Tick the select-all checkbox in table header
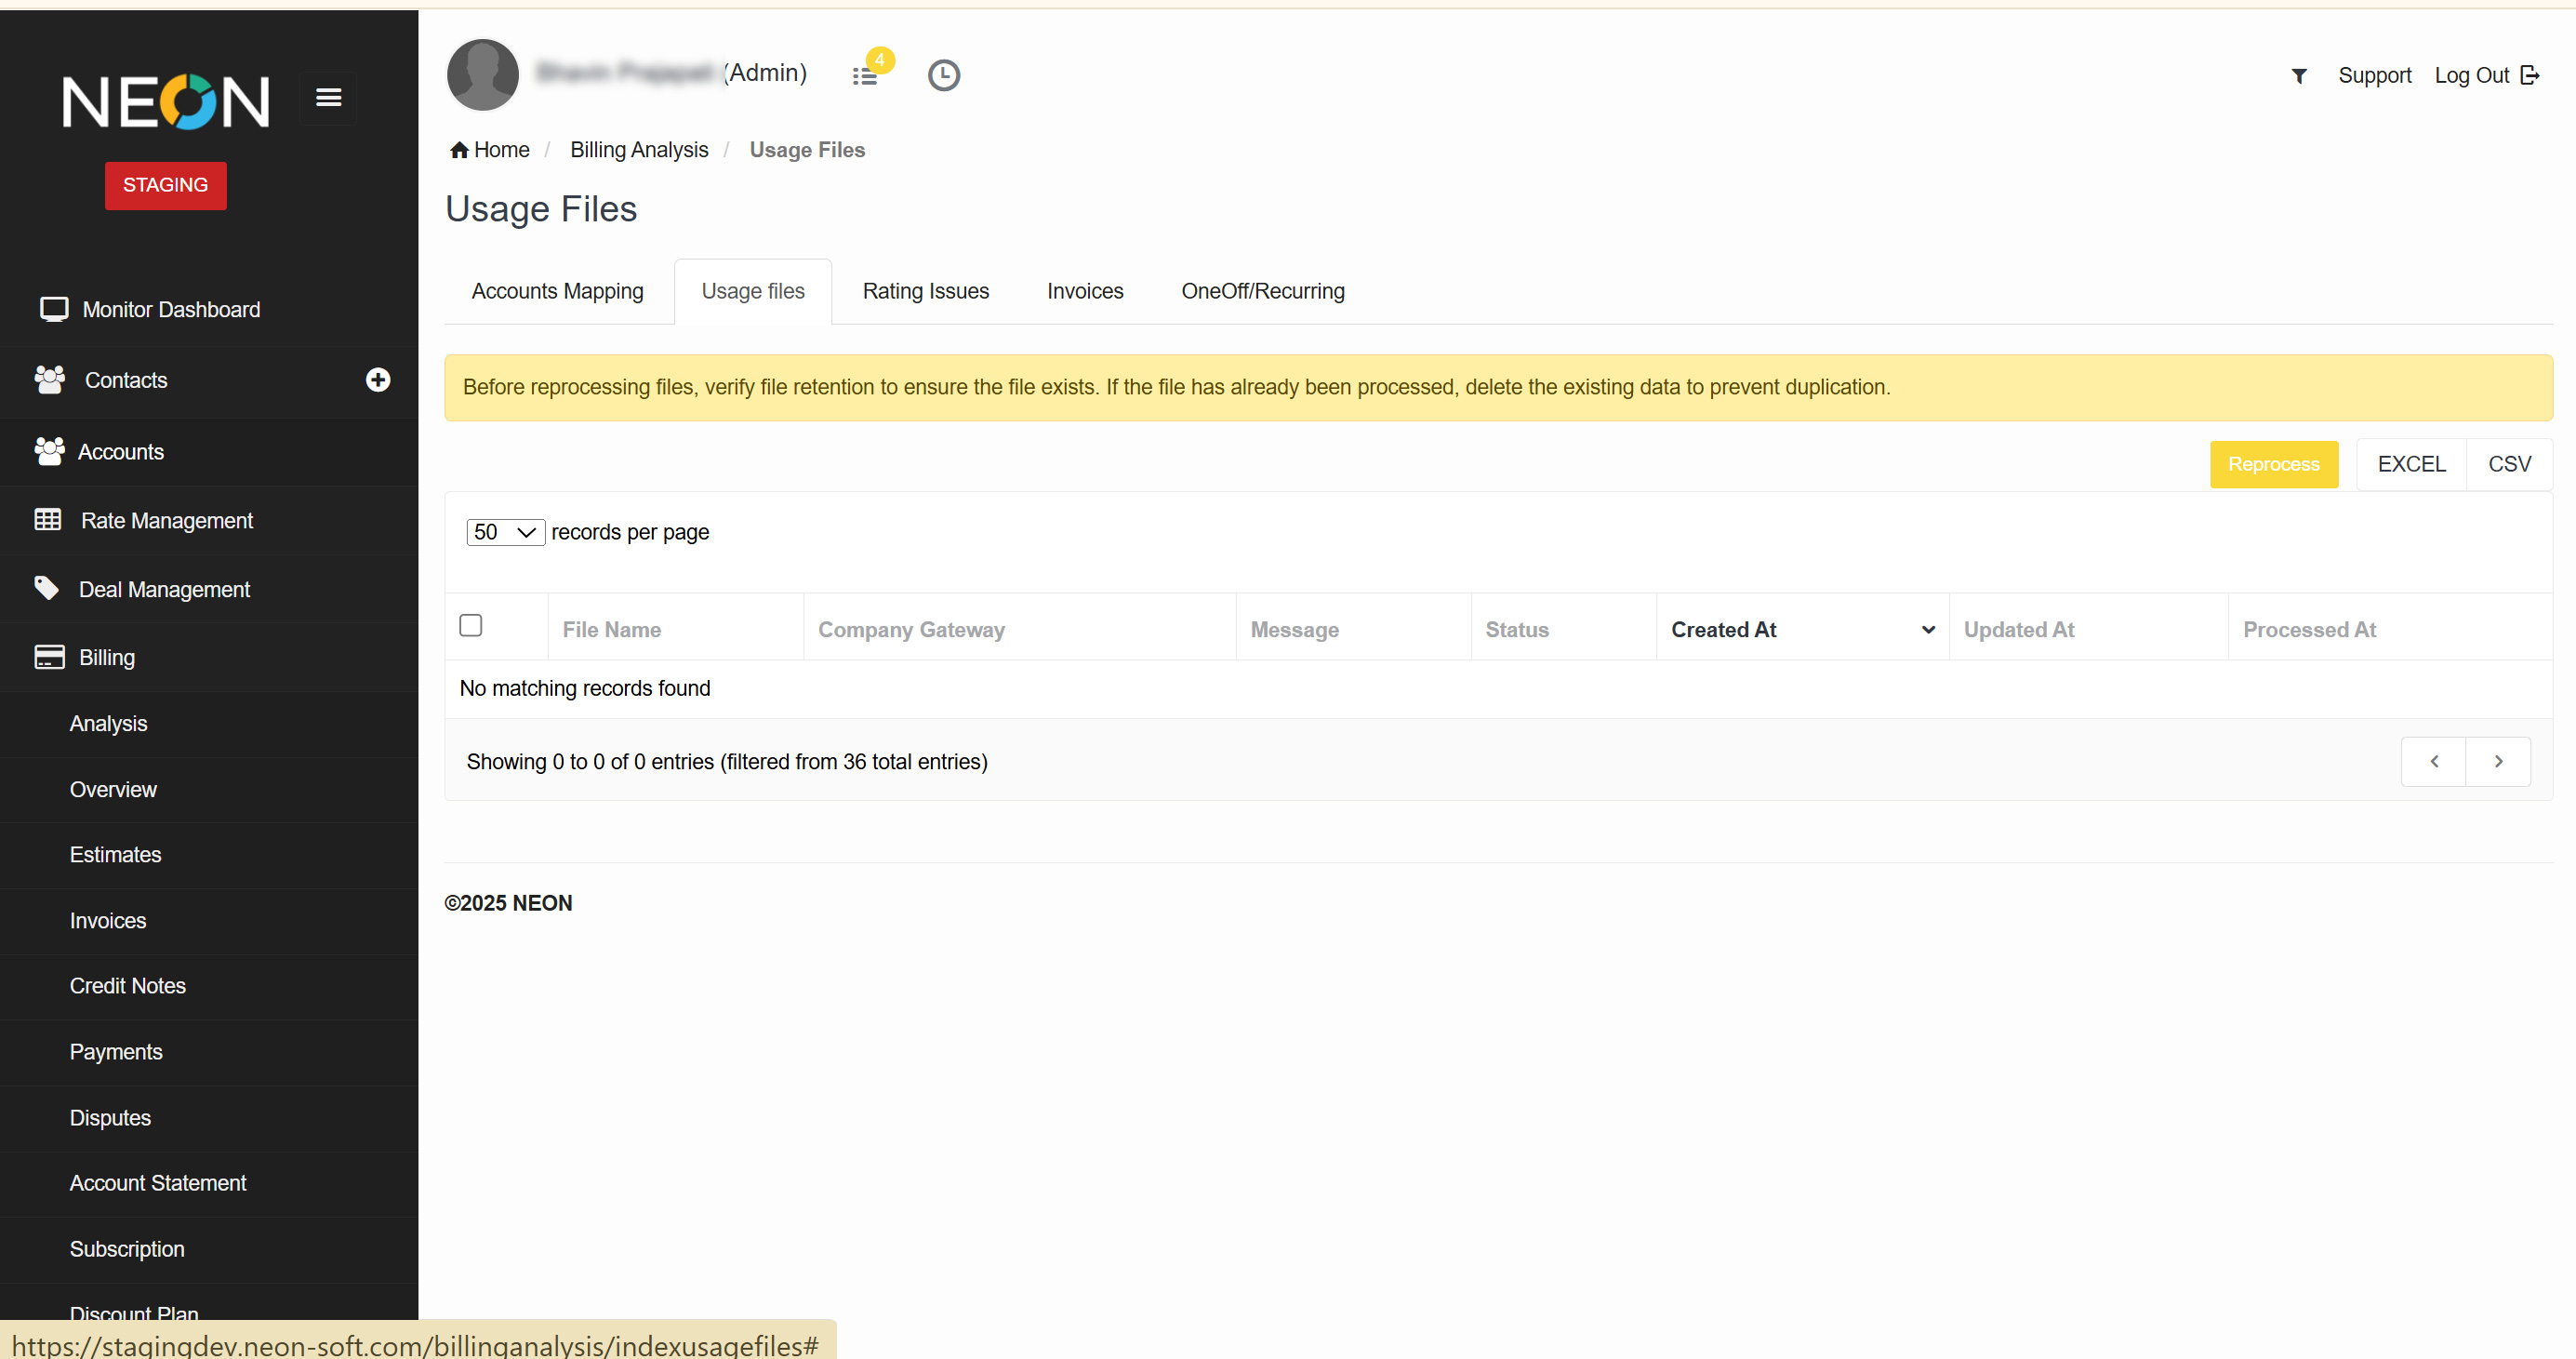 click(x=470, y=626)
